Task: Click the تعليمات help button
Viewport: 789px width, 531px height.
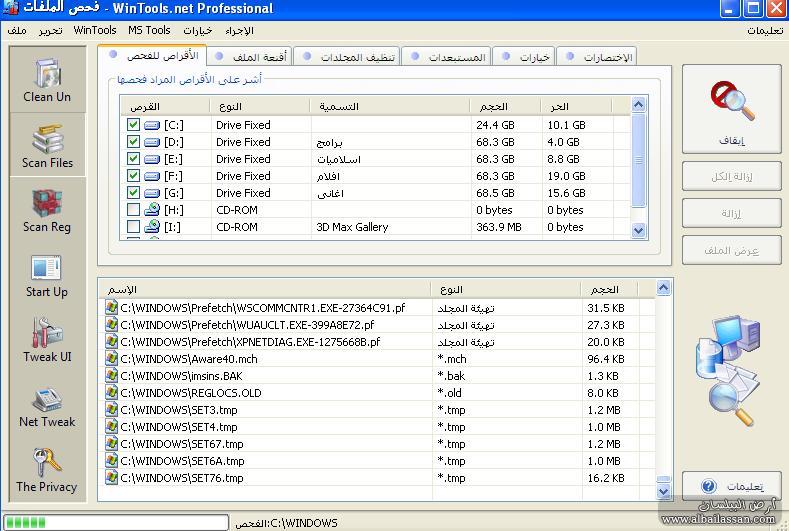Action: point(732,486)
